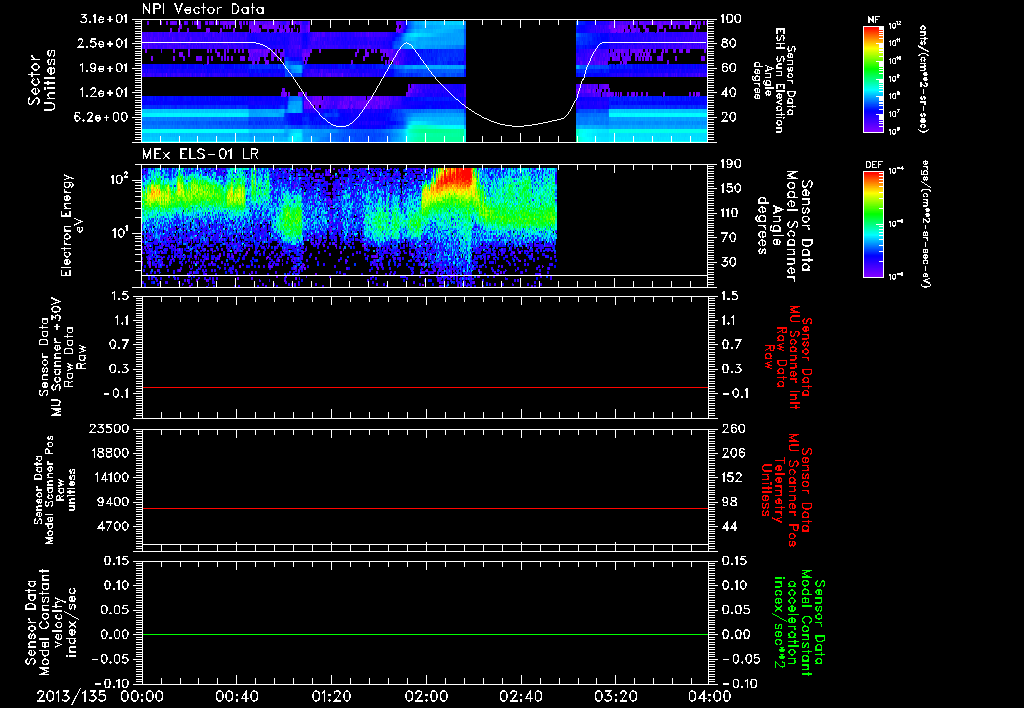Click the 260 tick on the telemetry axis

pos(731,428)
